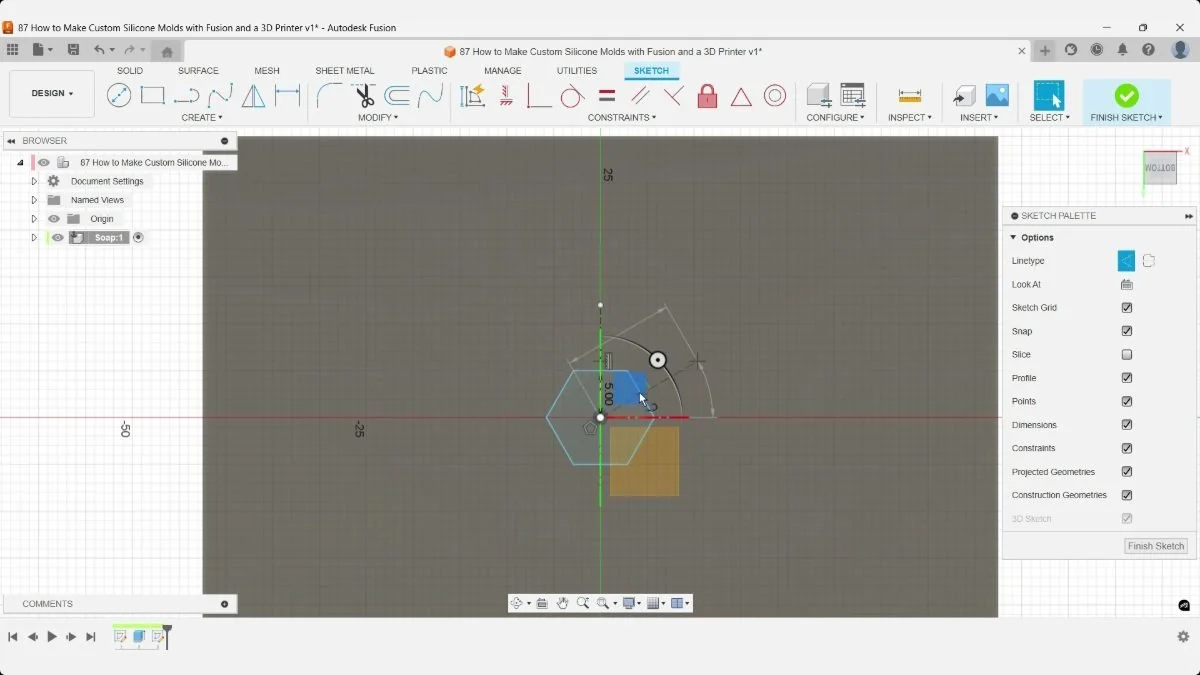Click the green Finish Sketch checkmark
1200x675 pixels.
tap(1127, 95)
